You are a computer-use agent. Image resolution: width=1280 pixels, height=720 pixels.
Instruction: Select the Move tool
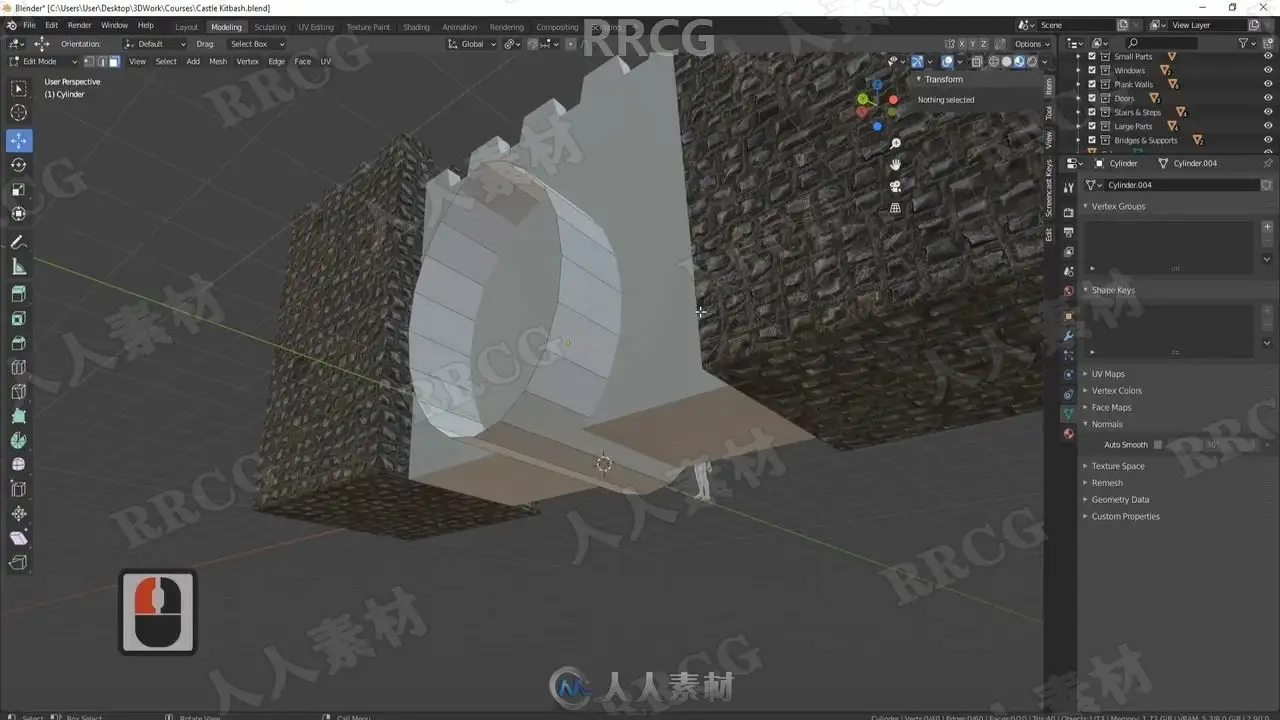point(19,141)
